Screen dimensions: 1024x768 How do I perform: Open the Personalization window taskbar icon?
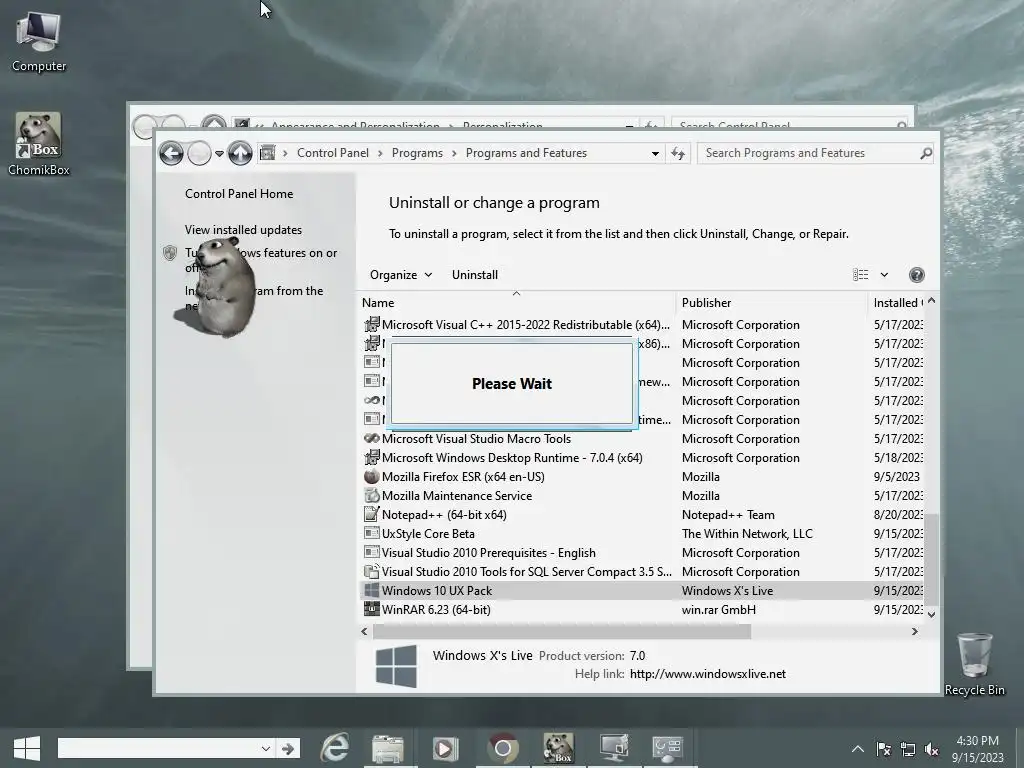point(614,748)
